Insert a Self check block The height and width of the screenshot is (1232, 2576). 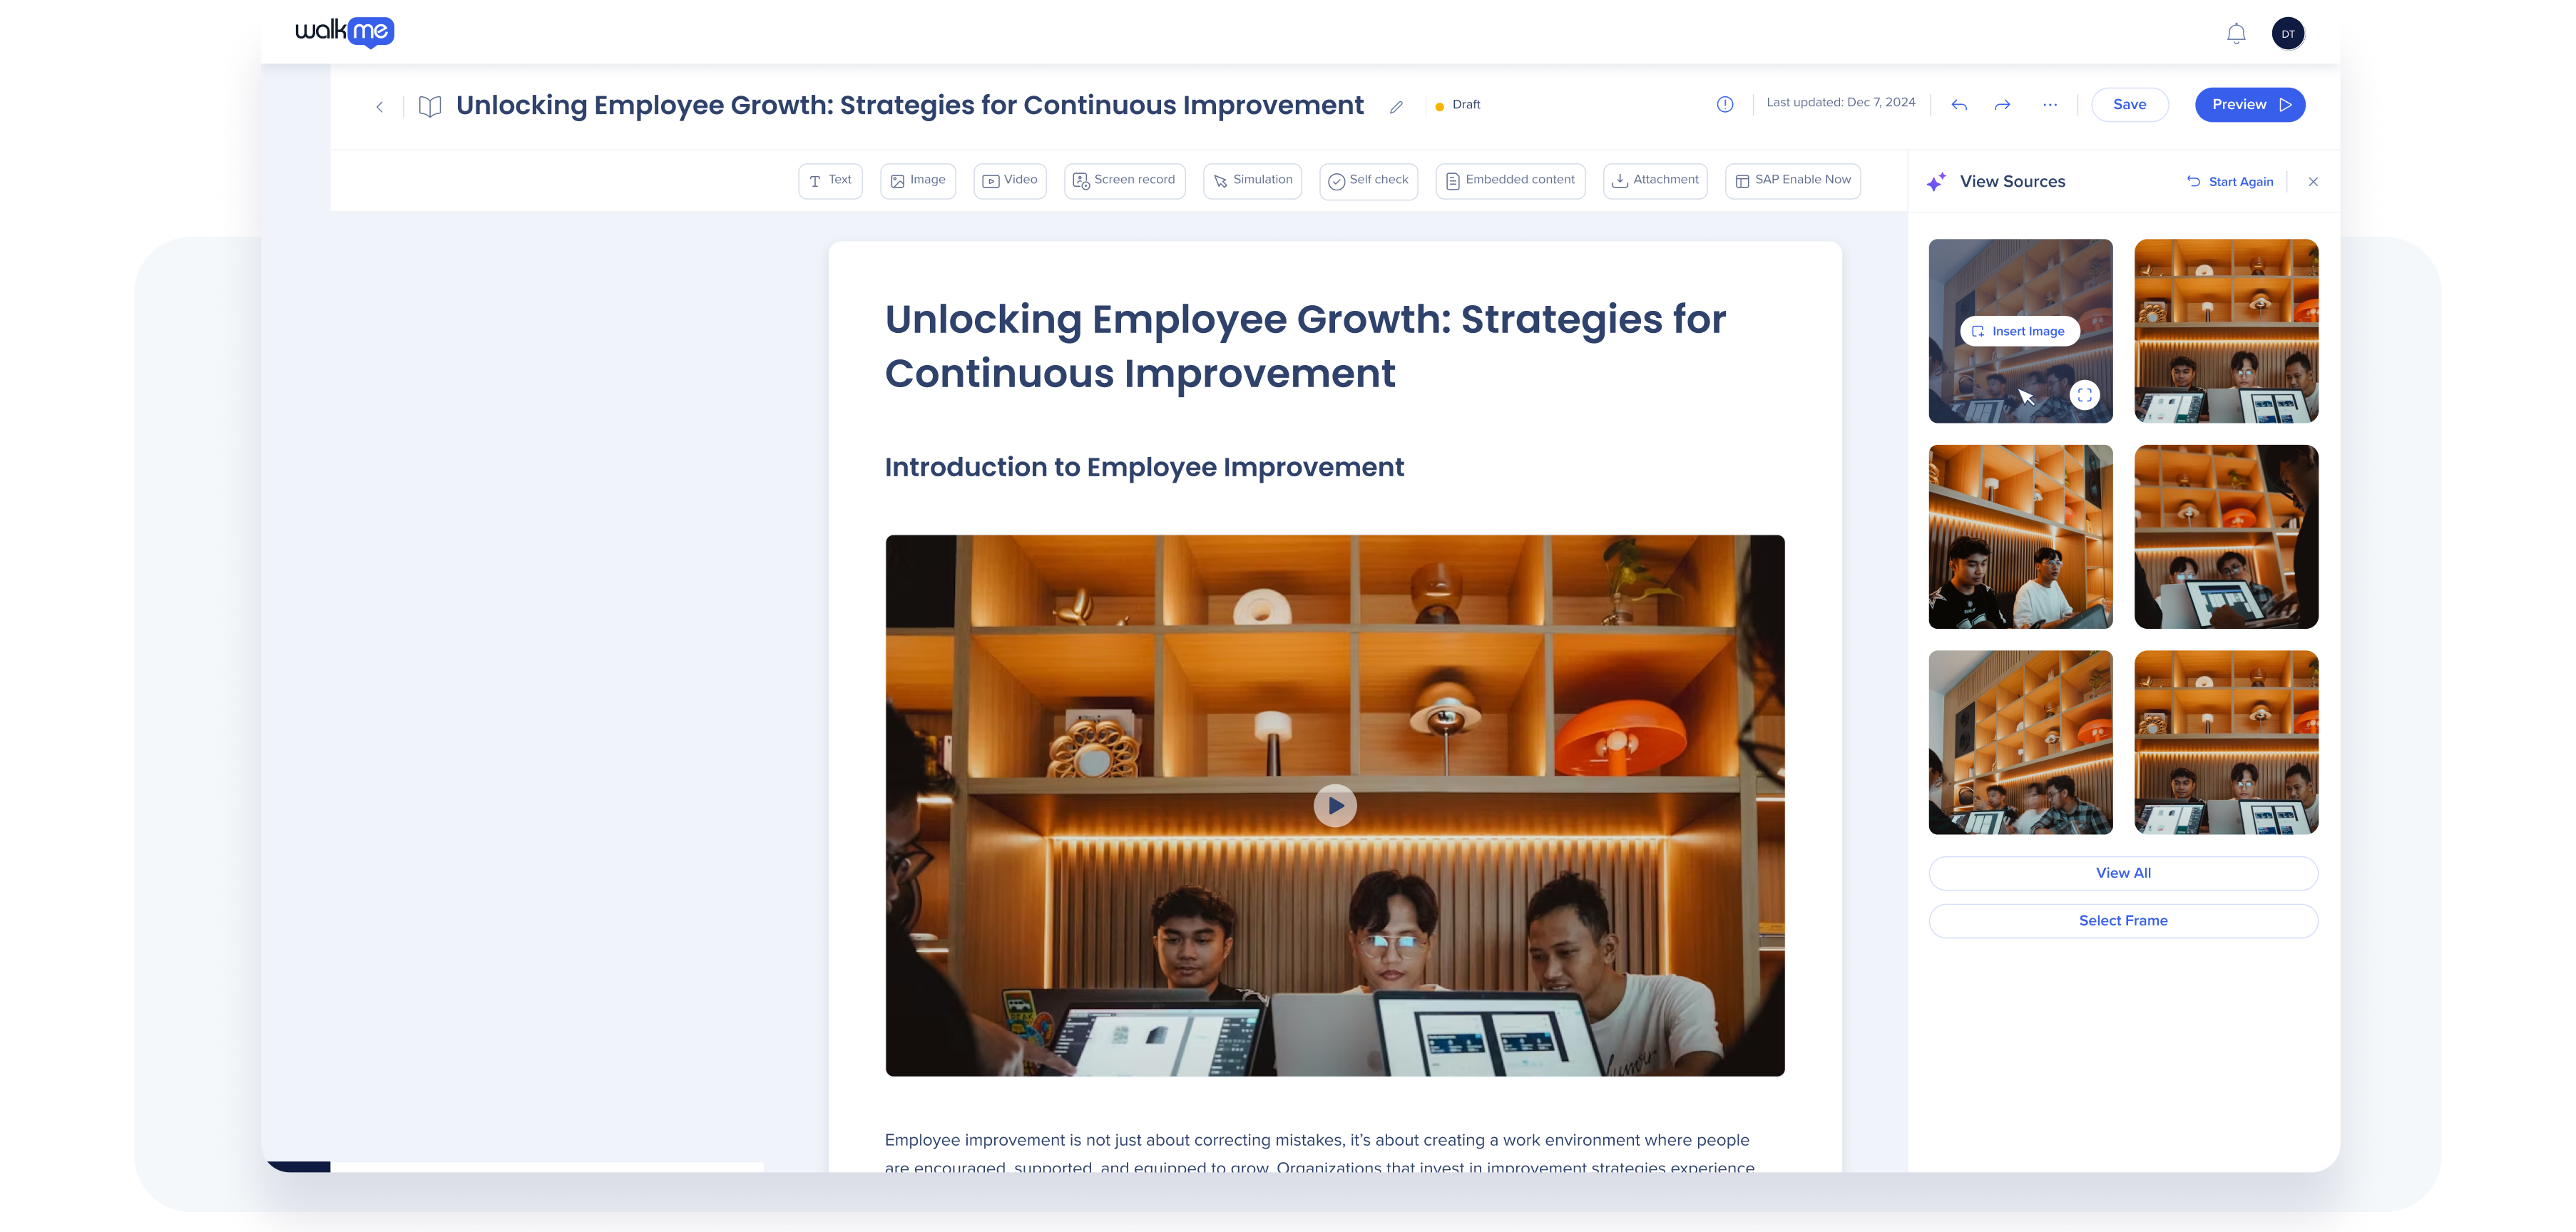click(1368, 181)
